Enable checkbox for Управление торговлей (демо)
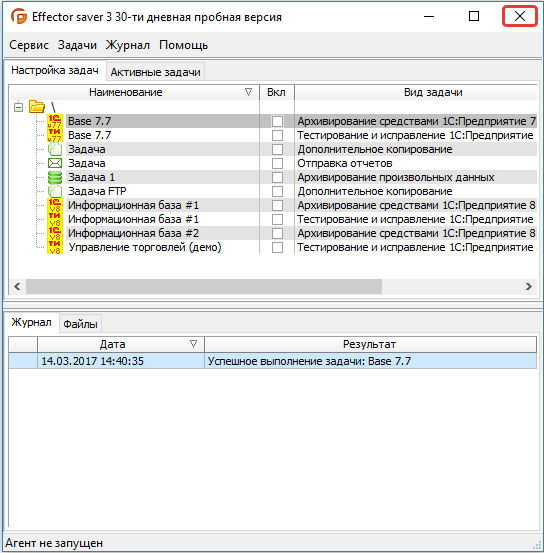The width and height of the screenshot is (544, 553). click(277, 248)
